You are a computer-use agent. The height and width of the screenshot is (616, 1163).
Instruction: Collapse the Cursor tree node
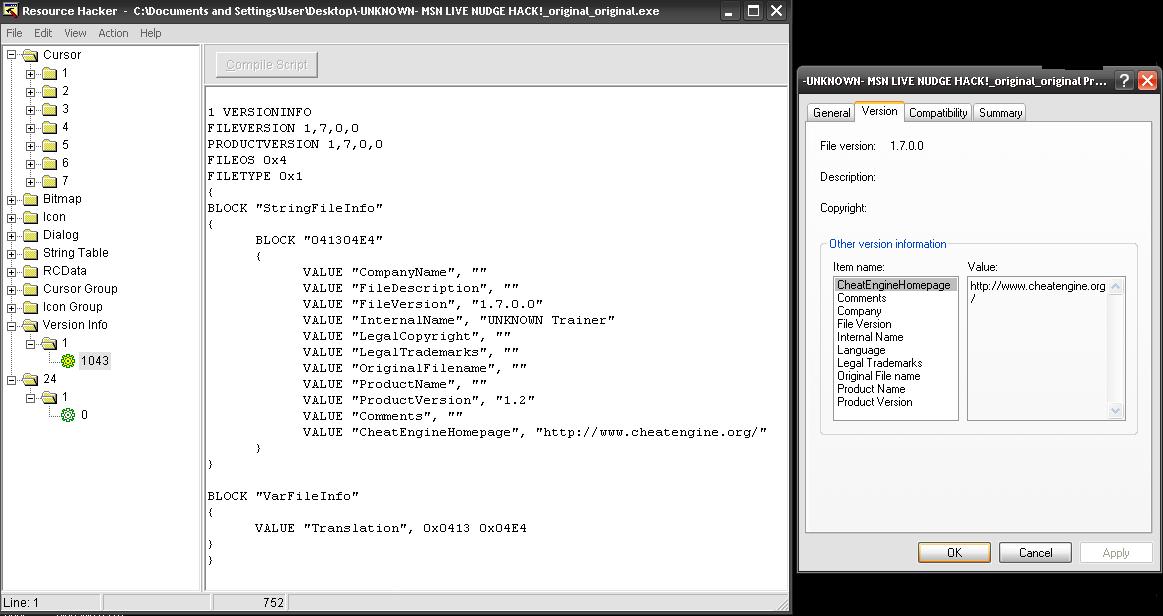point(12,55)
